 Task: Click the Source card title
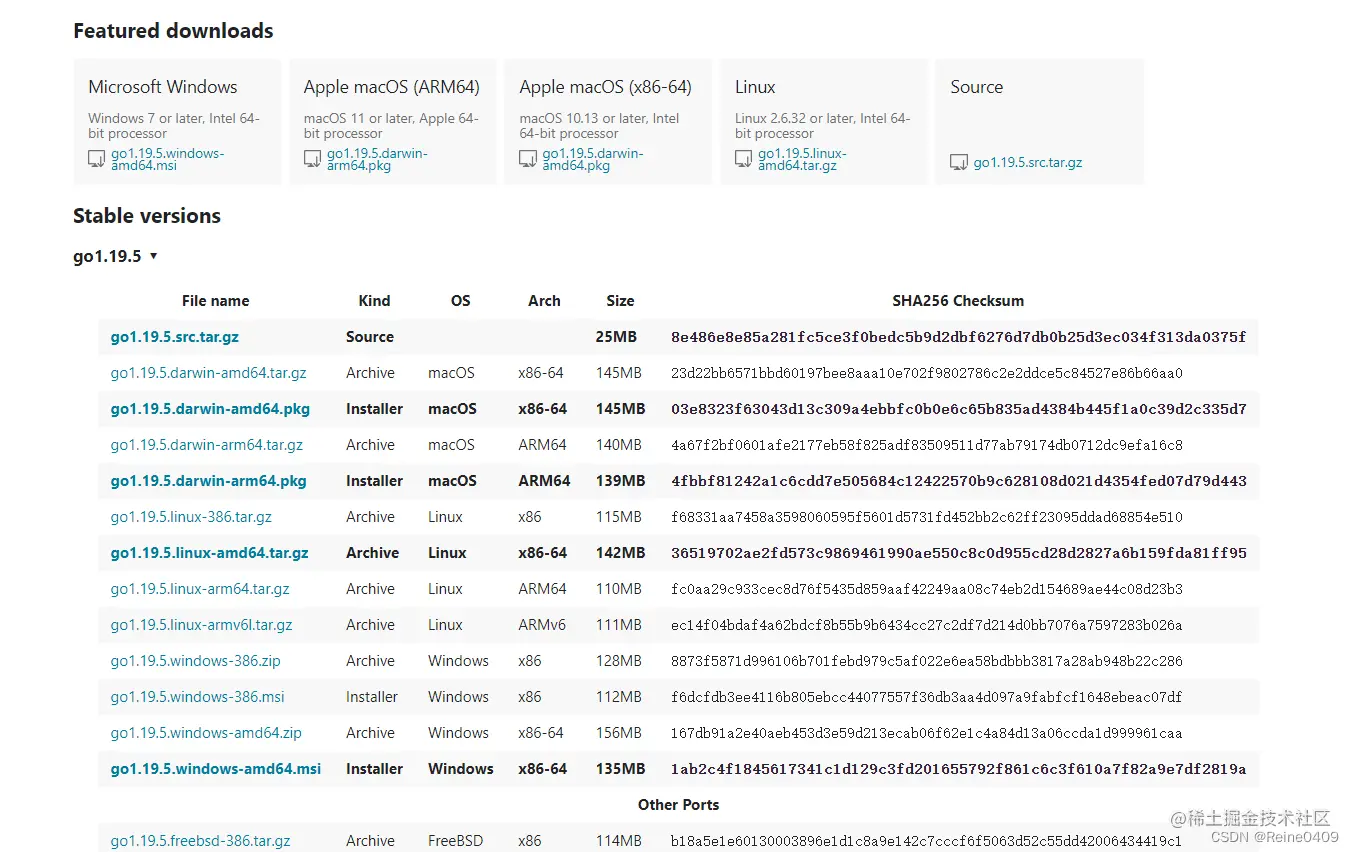(977, 87)
